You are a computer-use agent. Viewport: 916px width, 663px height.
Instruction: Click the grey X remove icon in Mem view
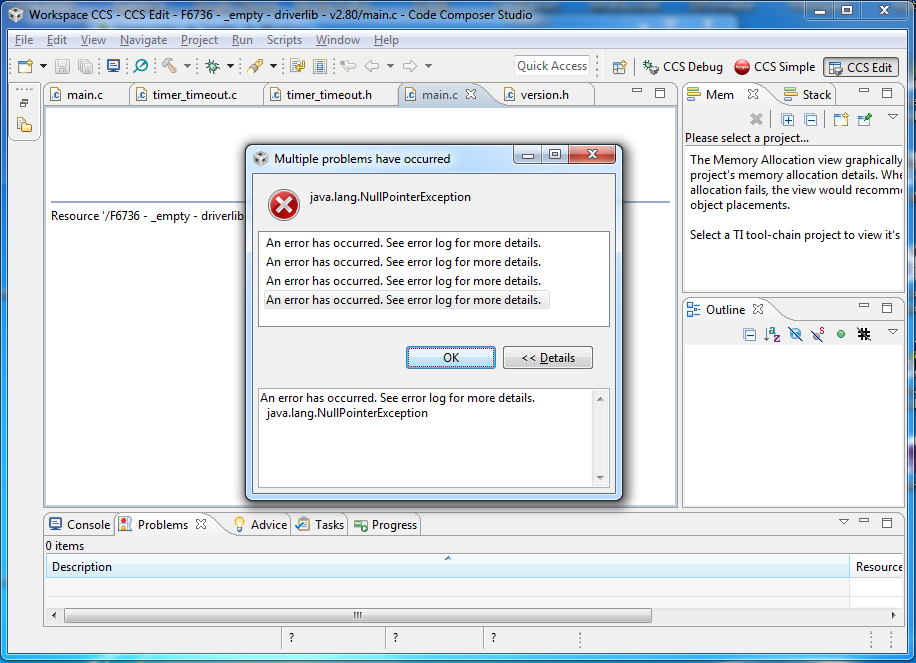tap(757, 119)
